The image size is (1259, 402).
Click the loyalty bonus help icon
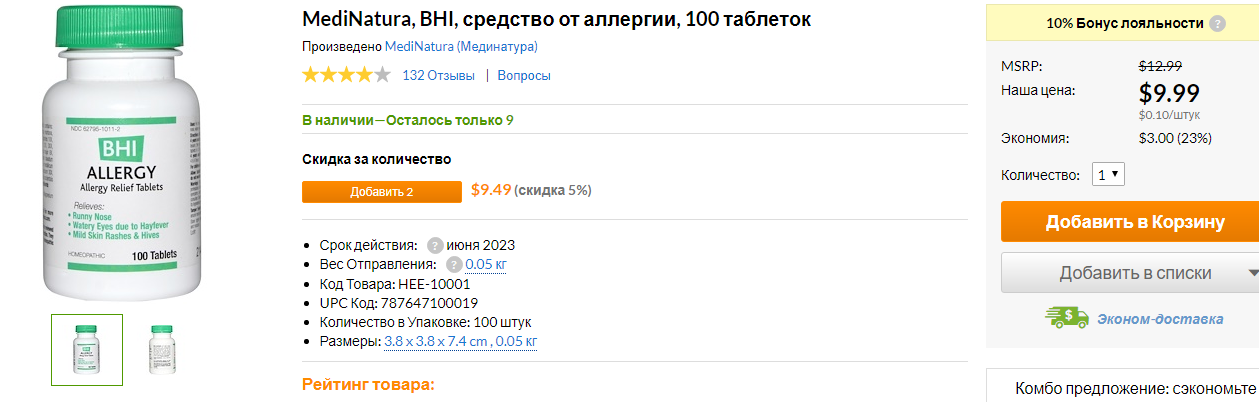(1217, 23)
